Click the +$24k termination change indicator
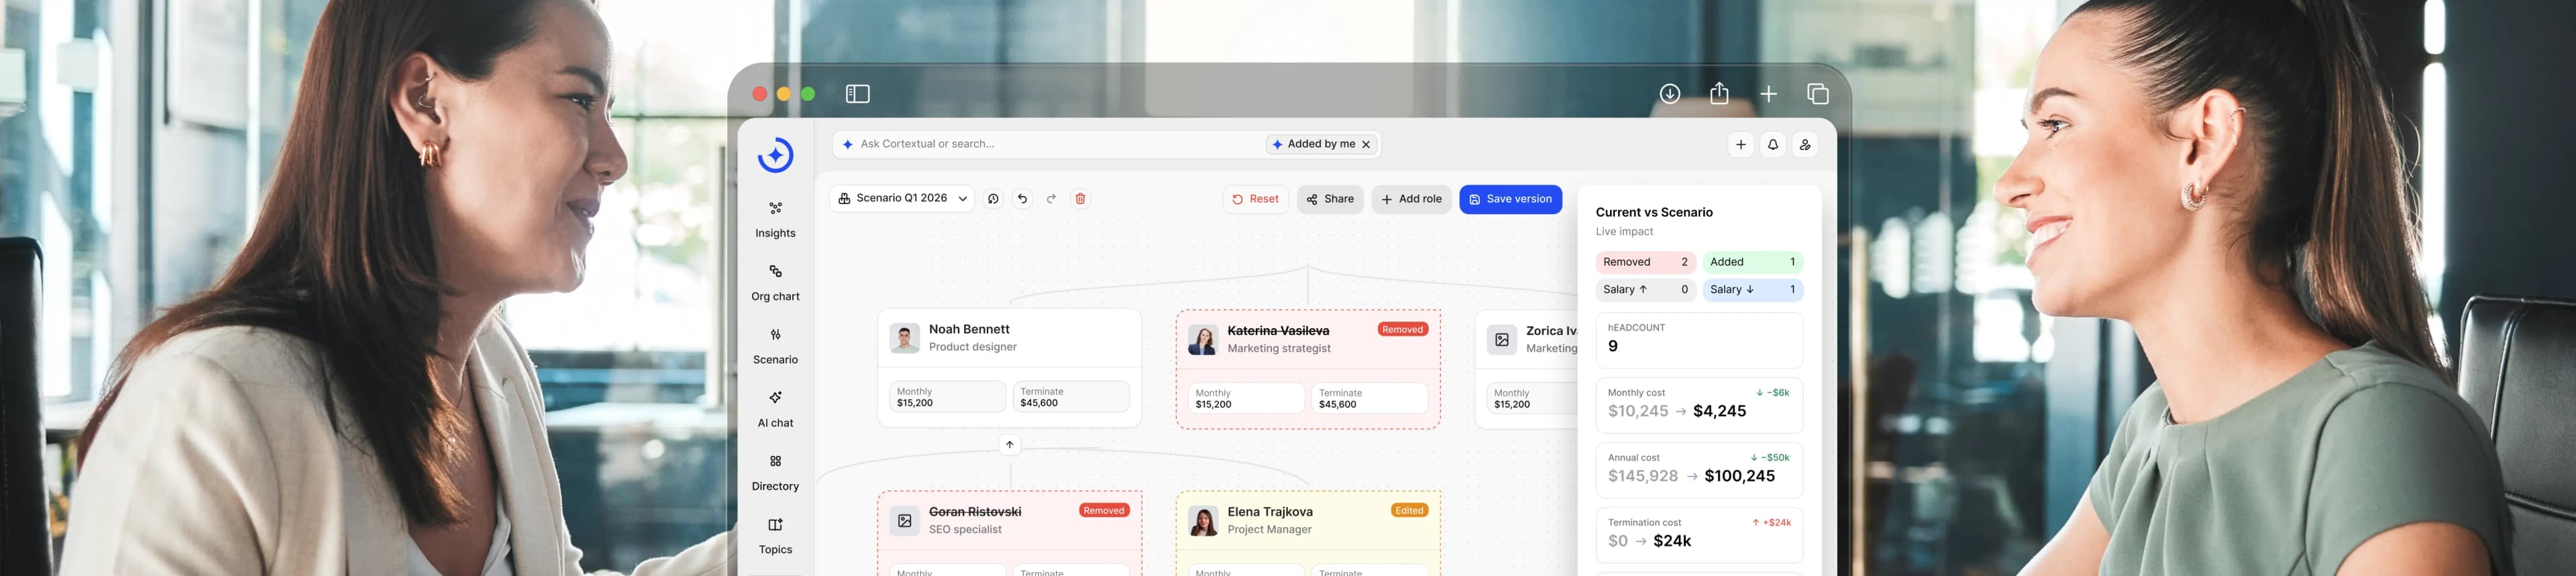Screen dimensions: 2576x576 (x=1771, y=523)
